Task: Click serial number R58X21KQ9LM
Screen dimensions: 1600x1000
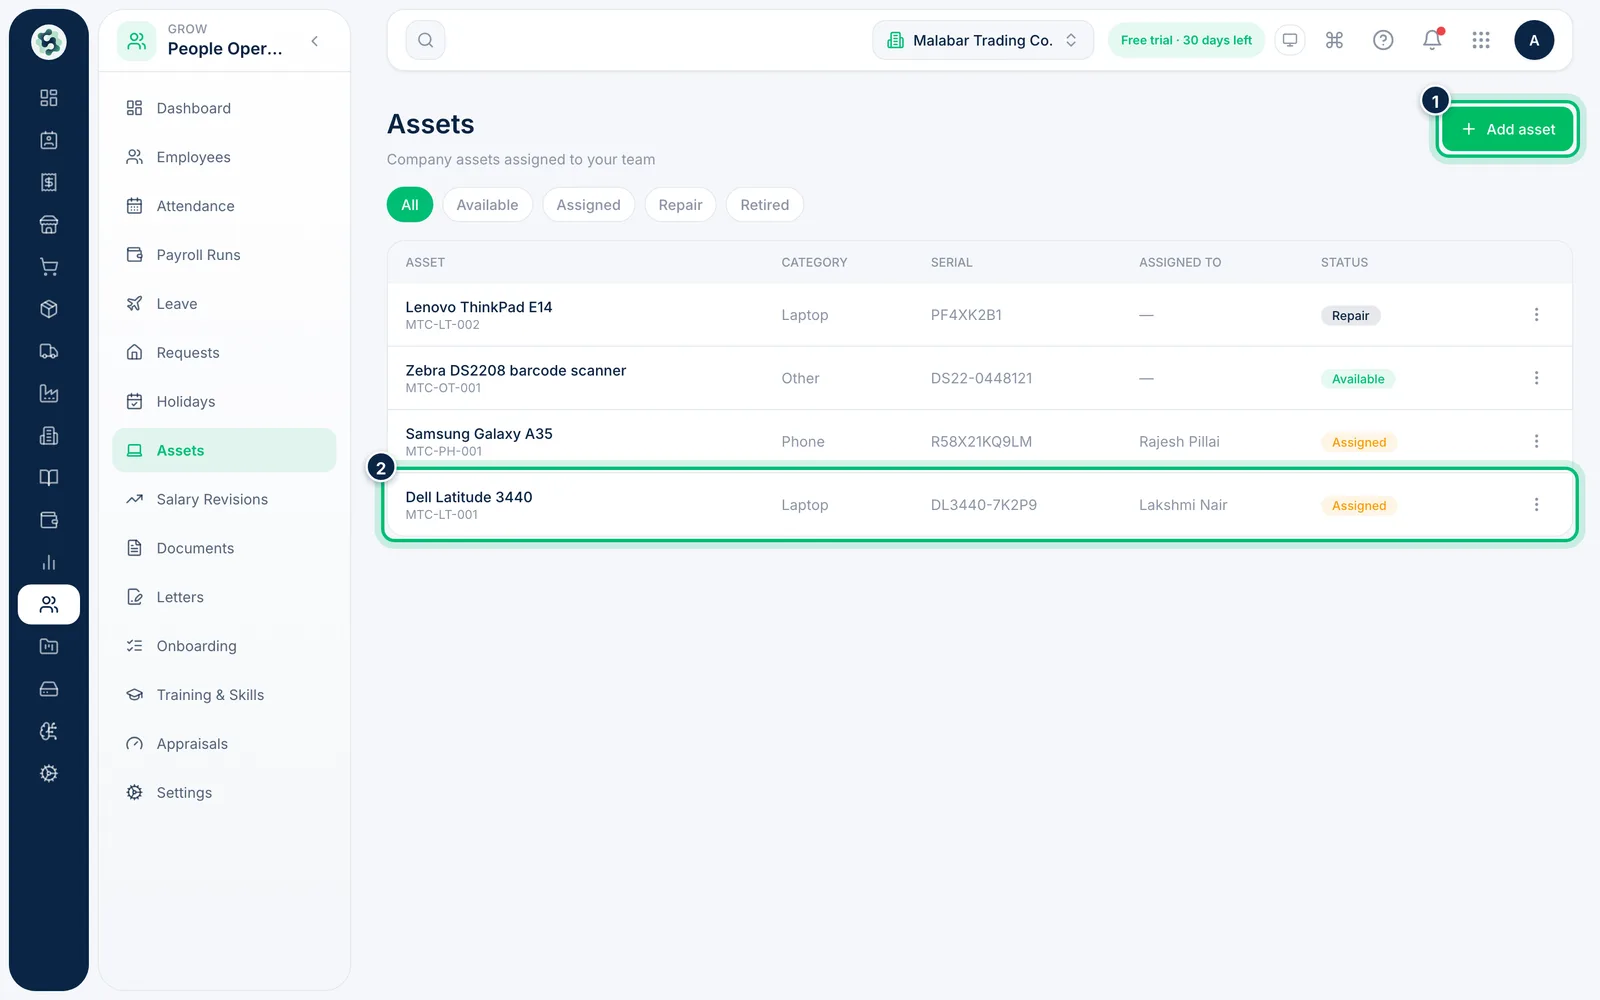Action: click(x=981, y=442)
